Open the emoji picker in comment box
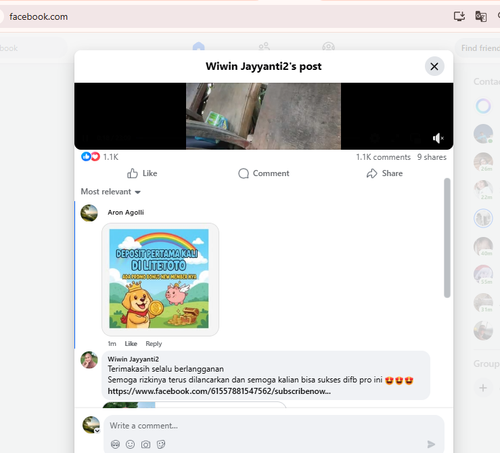The image size is (500, 453). (x=130, y=444)
